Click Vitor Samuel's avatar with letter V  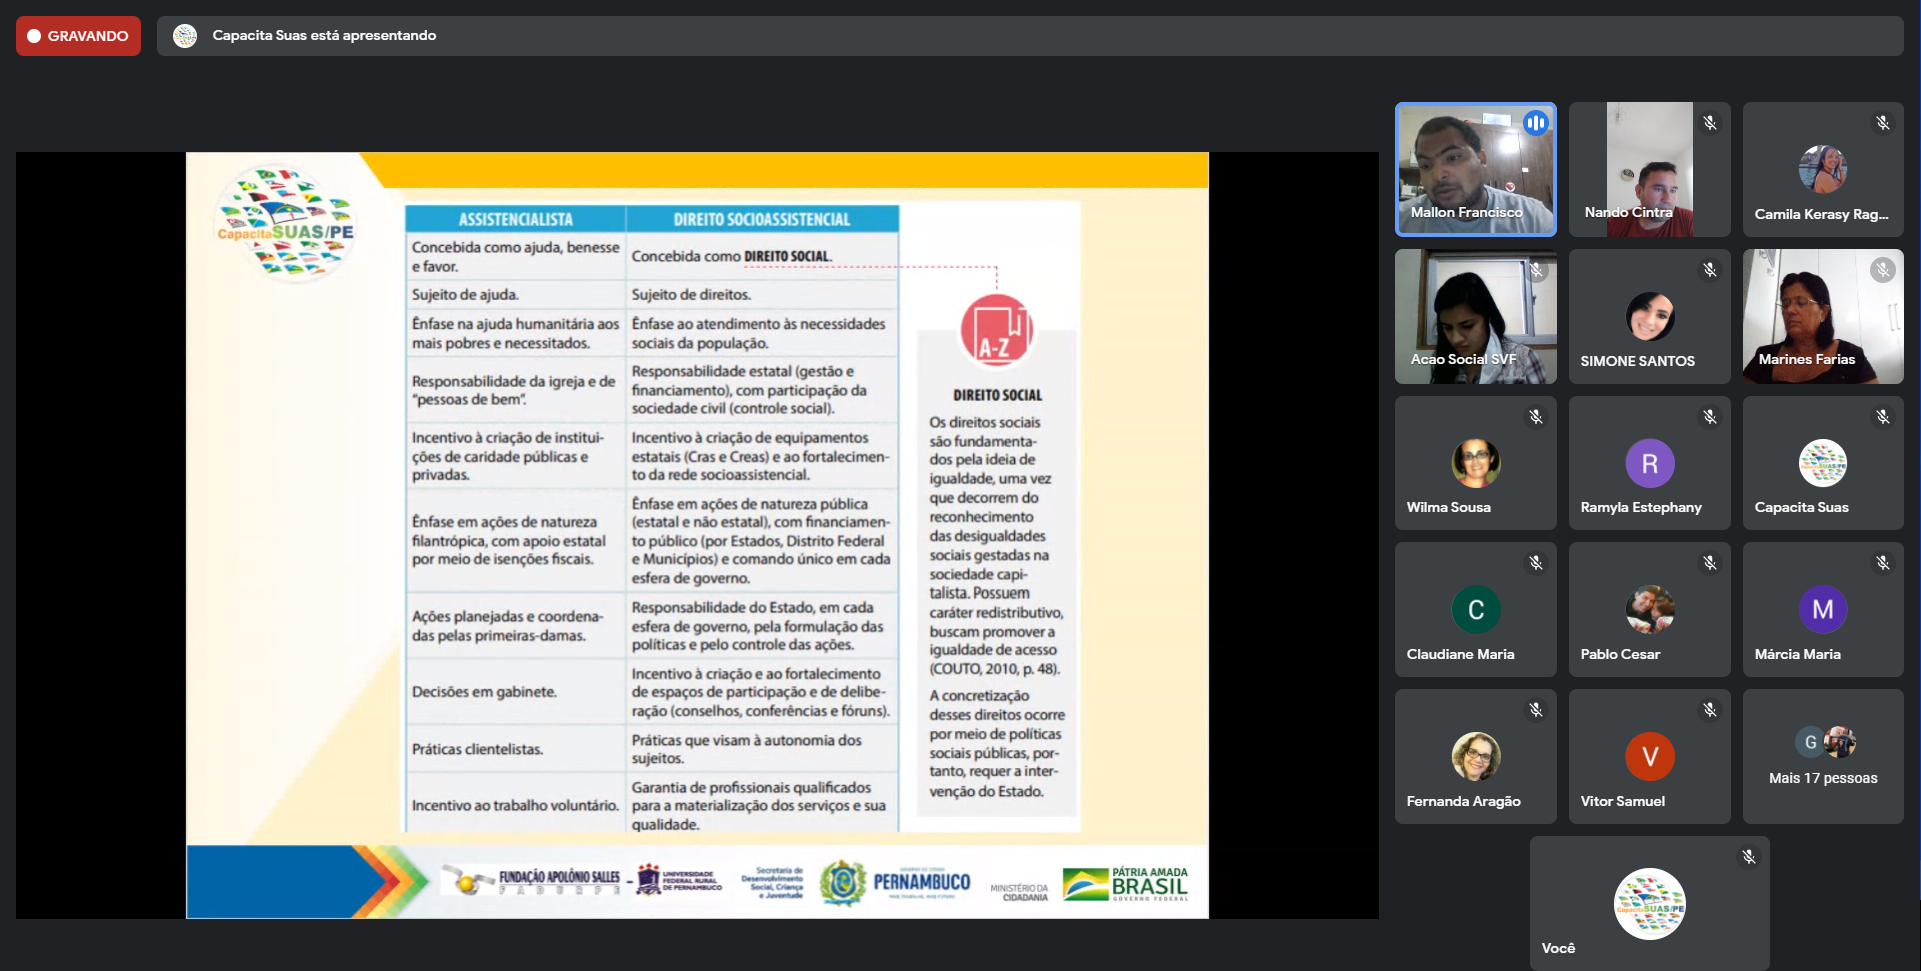pyautogui.click(x=1649, y=757)
